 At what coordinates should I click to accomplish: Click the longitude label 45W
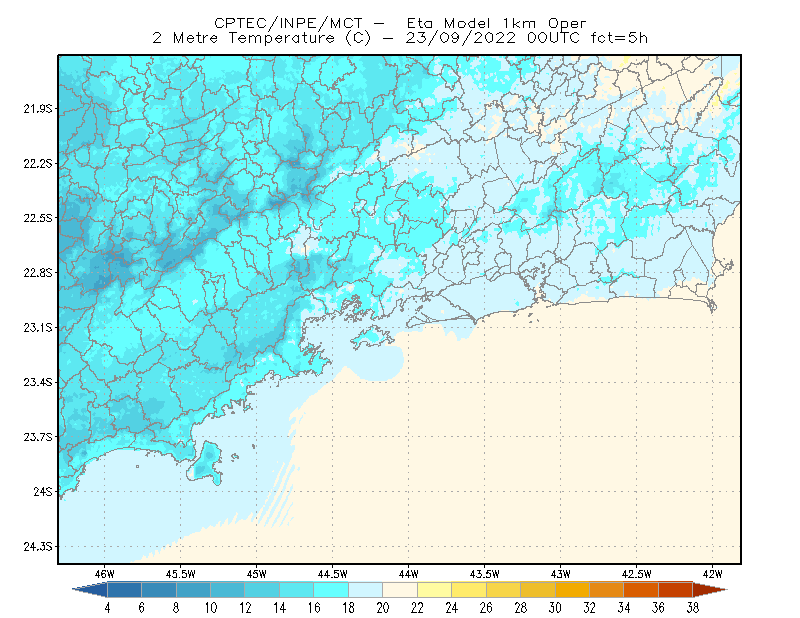(256, 574)
